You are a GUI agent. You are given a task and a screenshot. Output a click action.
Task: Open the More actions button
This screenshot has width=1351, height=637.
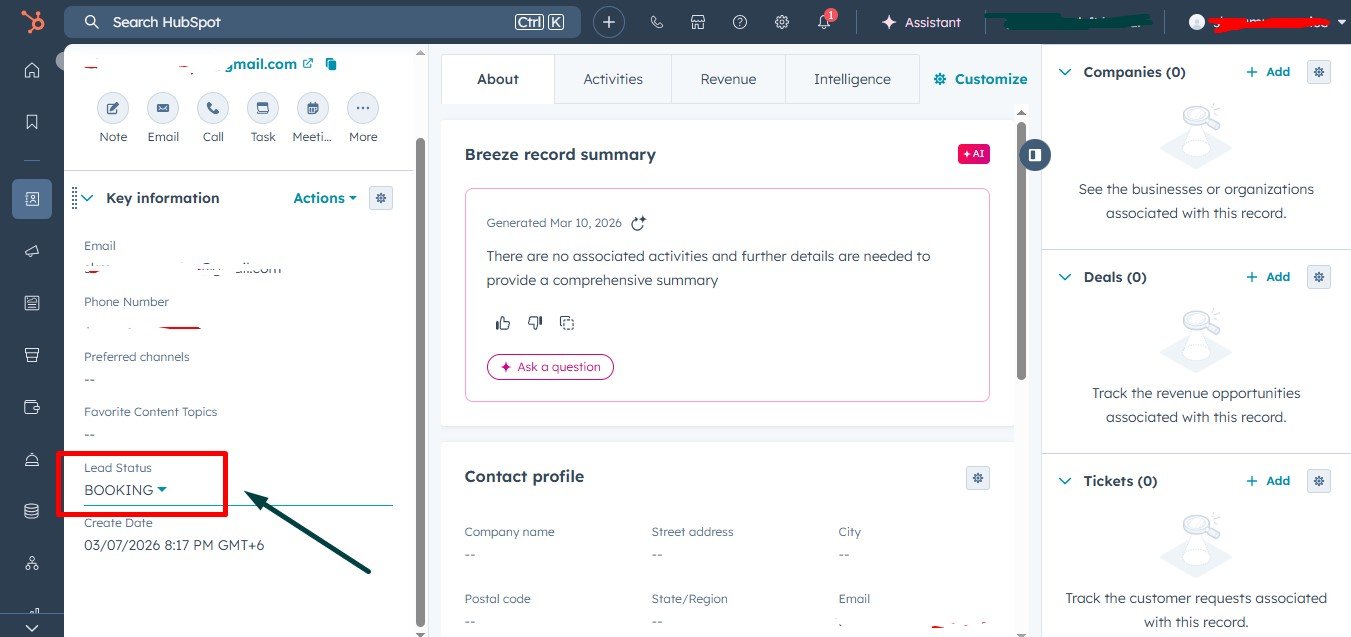[363, 108]
